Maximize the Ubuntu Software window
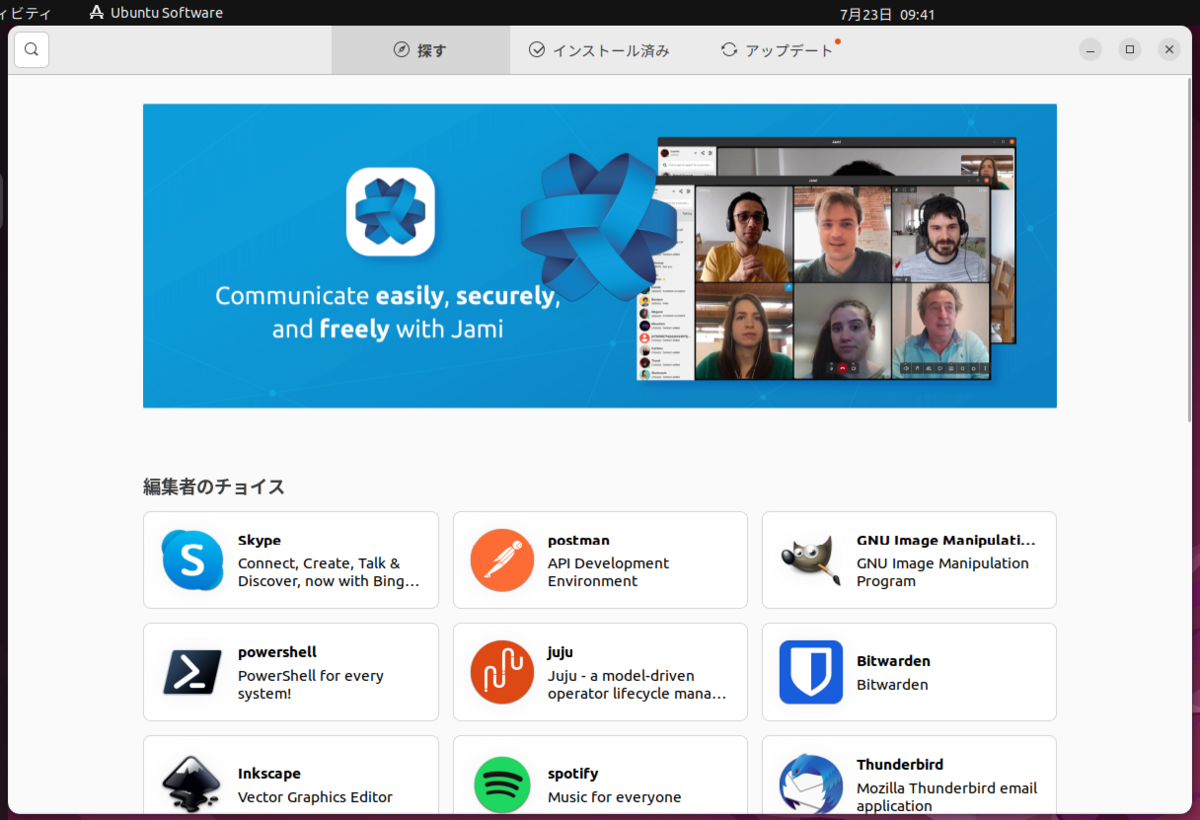1200x820 pixels. pos(1130,50)
